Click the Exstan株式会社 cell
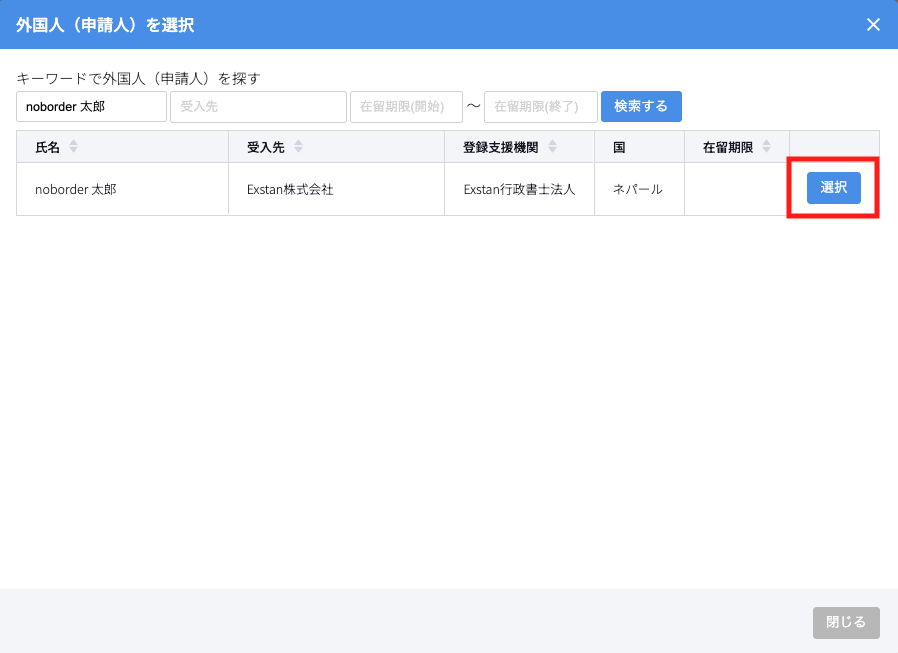898x653 pixels. pyautogui.click(x=290, y=189)
